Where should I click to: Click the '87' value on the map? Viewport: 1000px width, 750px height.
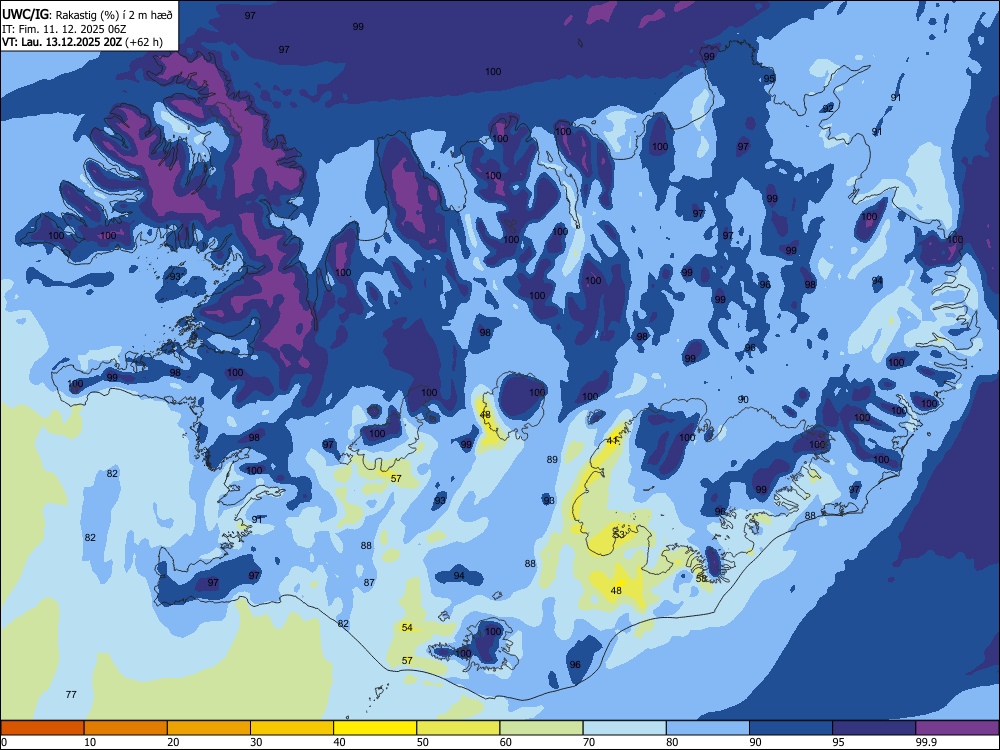369,583
